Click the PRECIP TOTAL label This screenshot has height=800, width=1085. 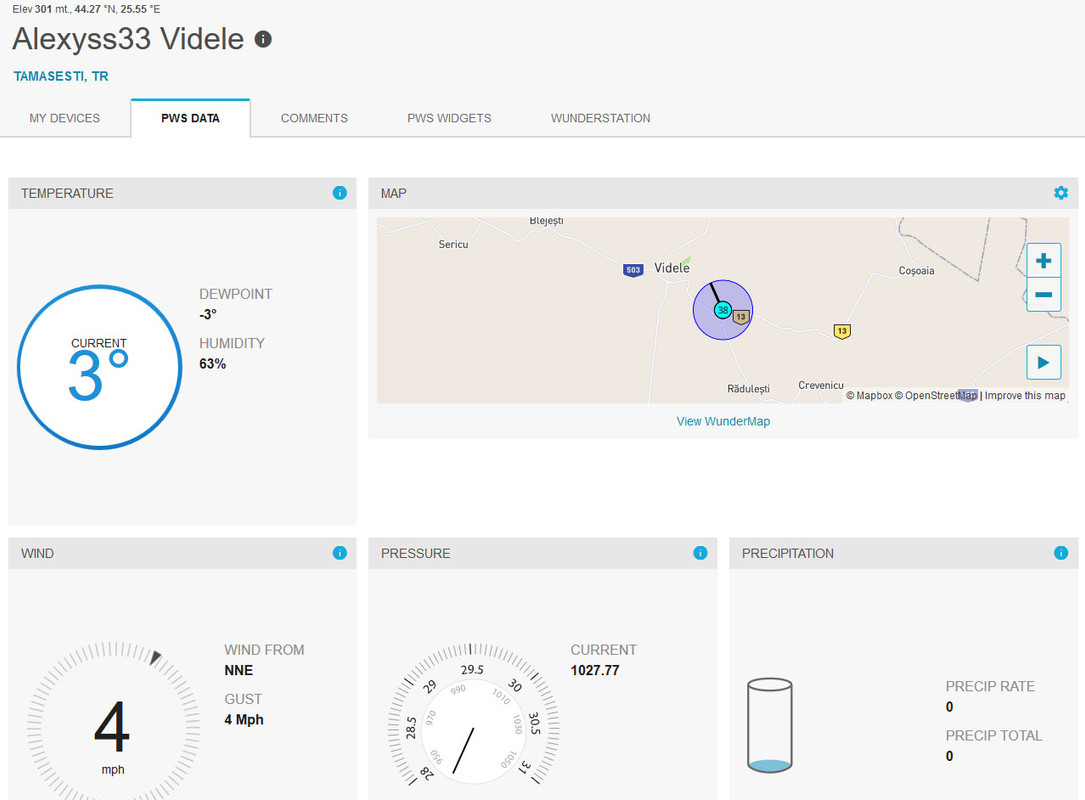994,736
